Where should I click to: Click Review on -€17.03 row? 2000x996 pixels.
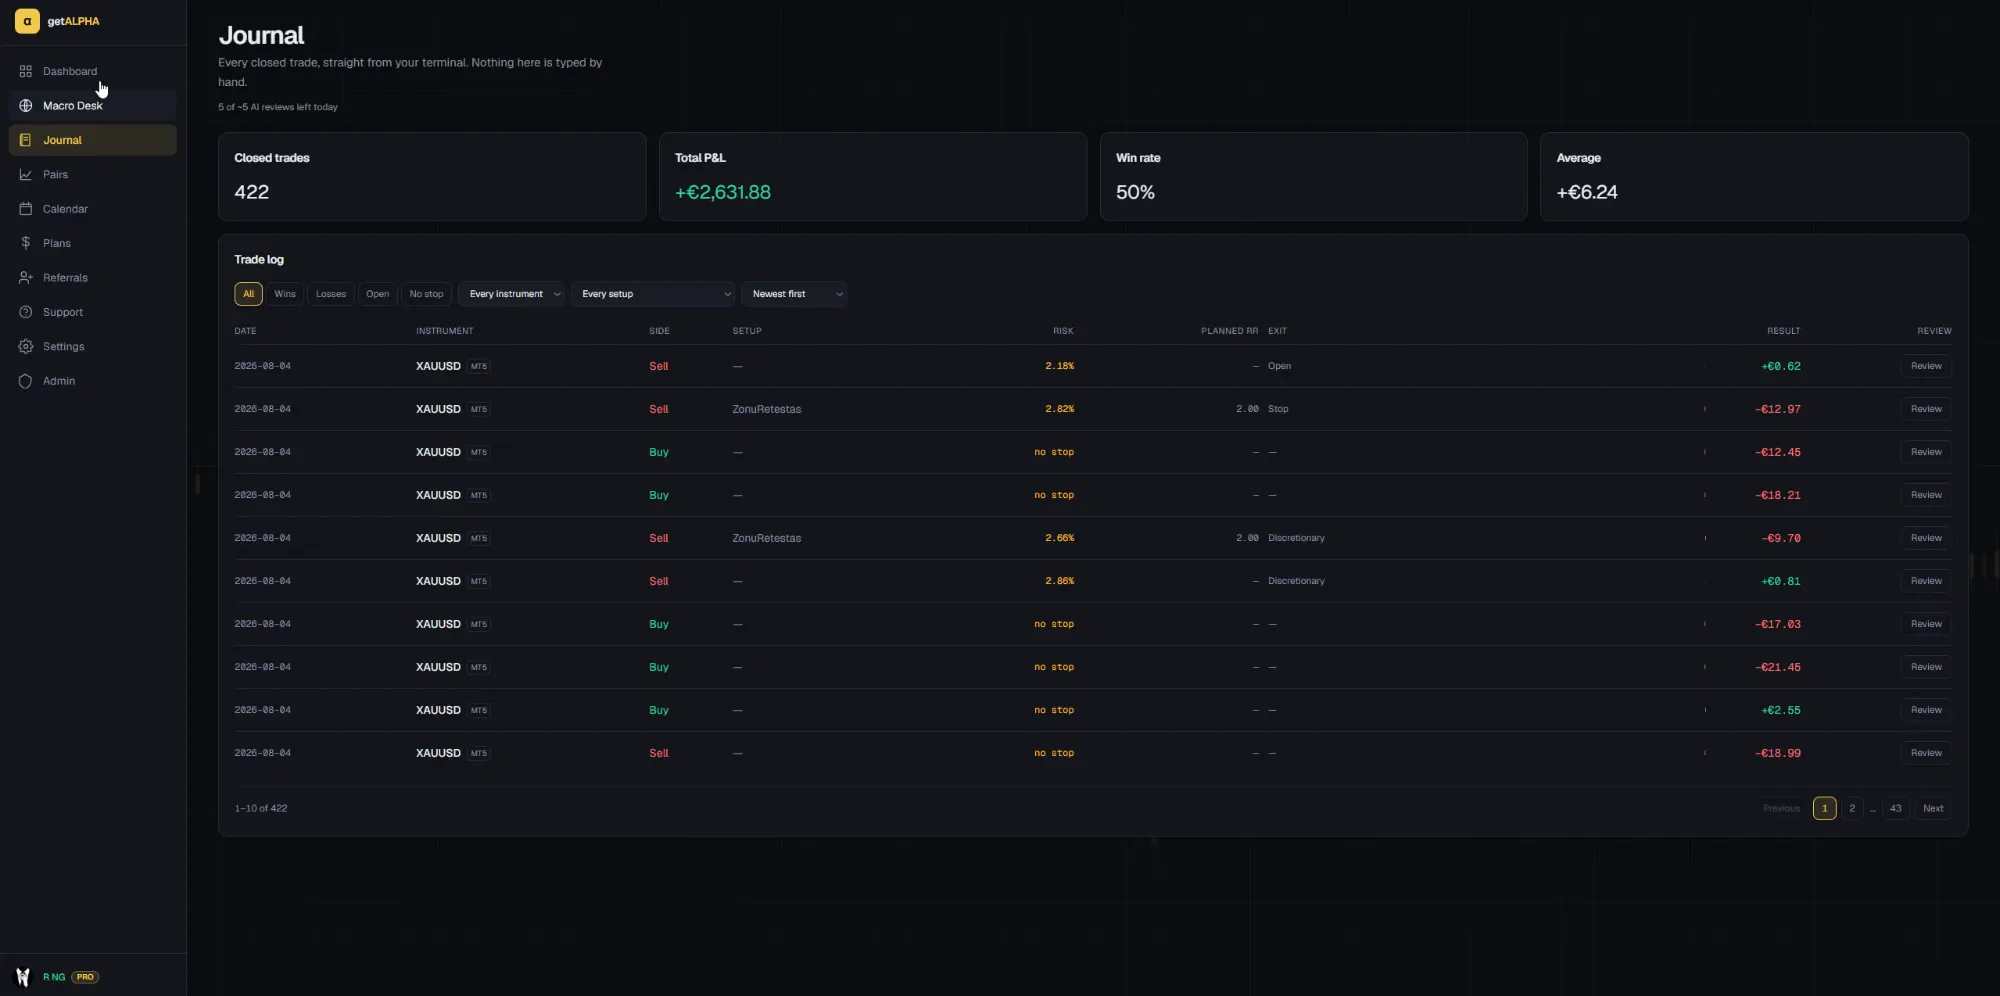[1926, 624]
